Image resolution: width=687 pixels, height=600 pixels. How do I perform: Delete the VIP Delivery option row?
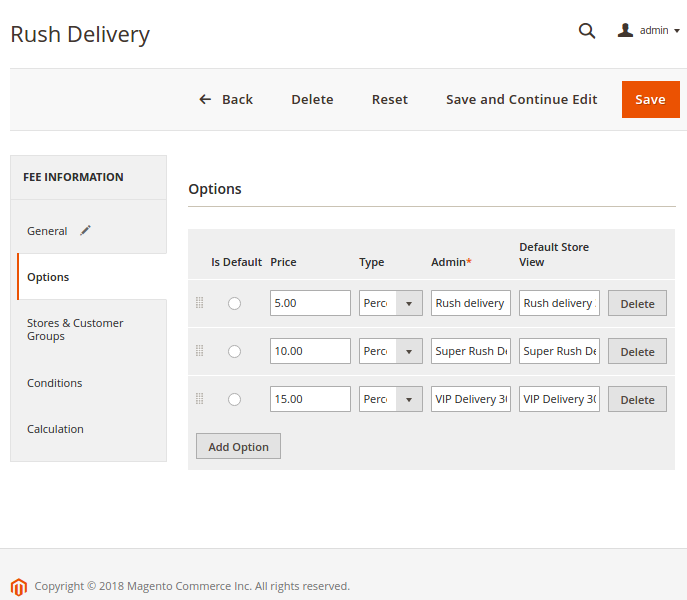click(x=637, y=400)
